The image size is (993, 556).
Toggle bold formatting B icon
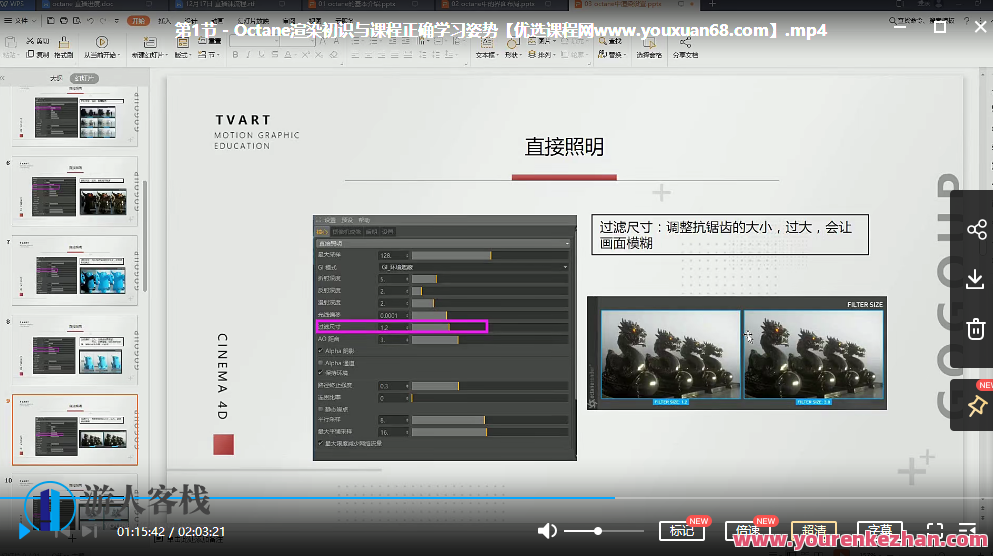[235, 55]
